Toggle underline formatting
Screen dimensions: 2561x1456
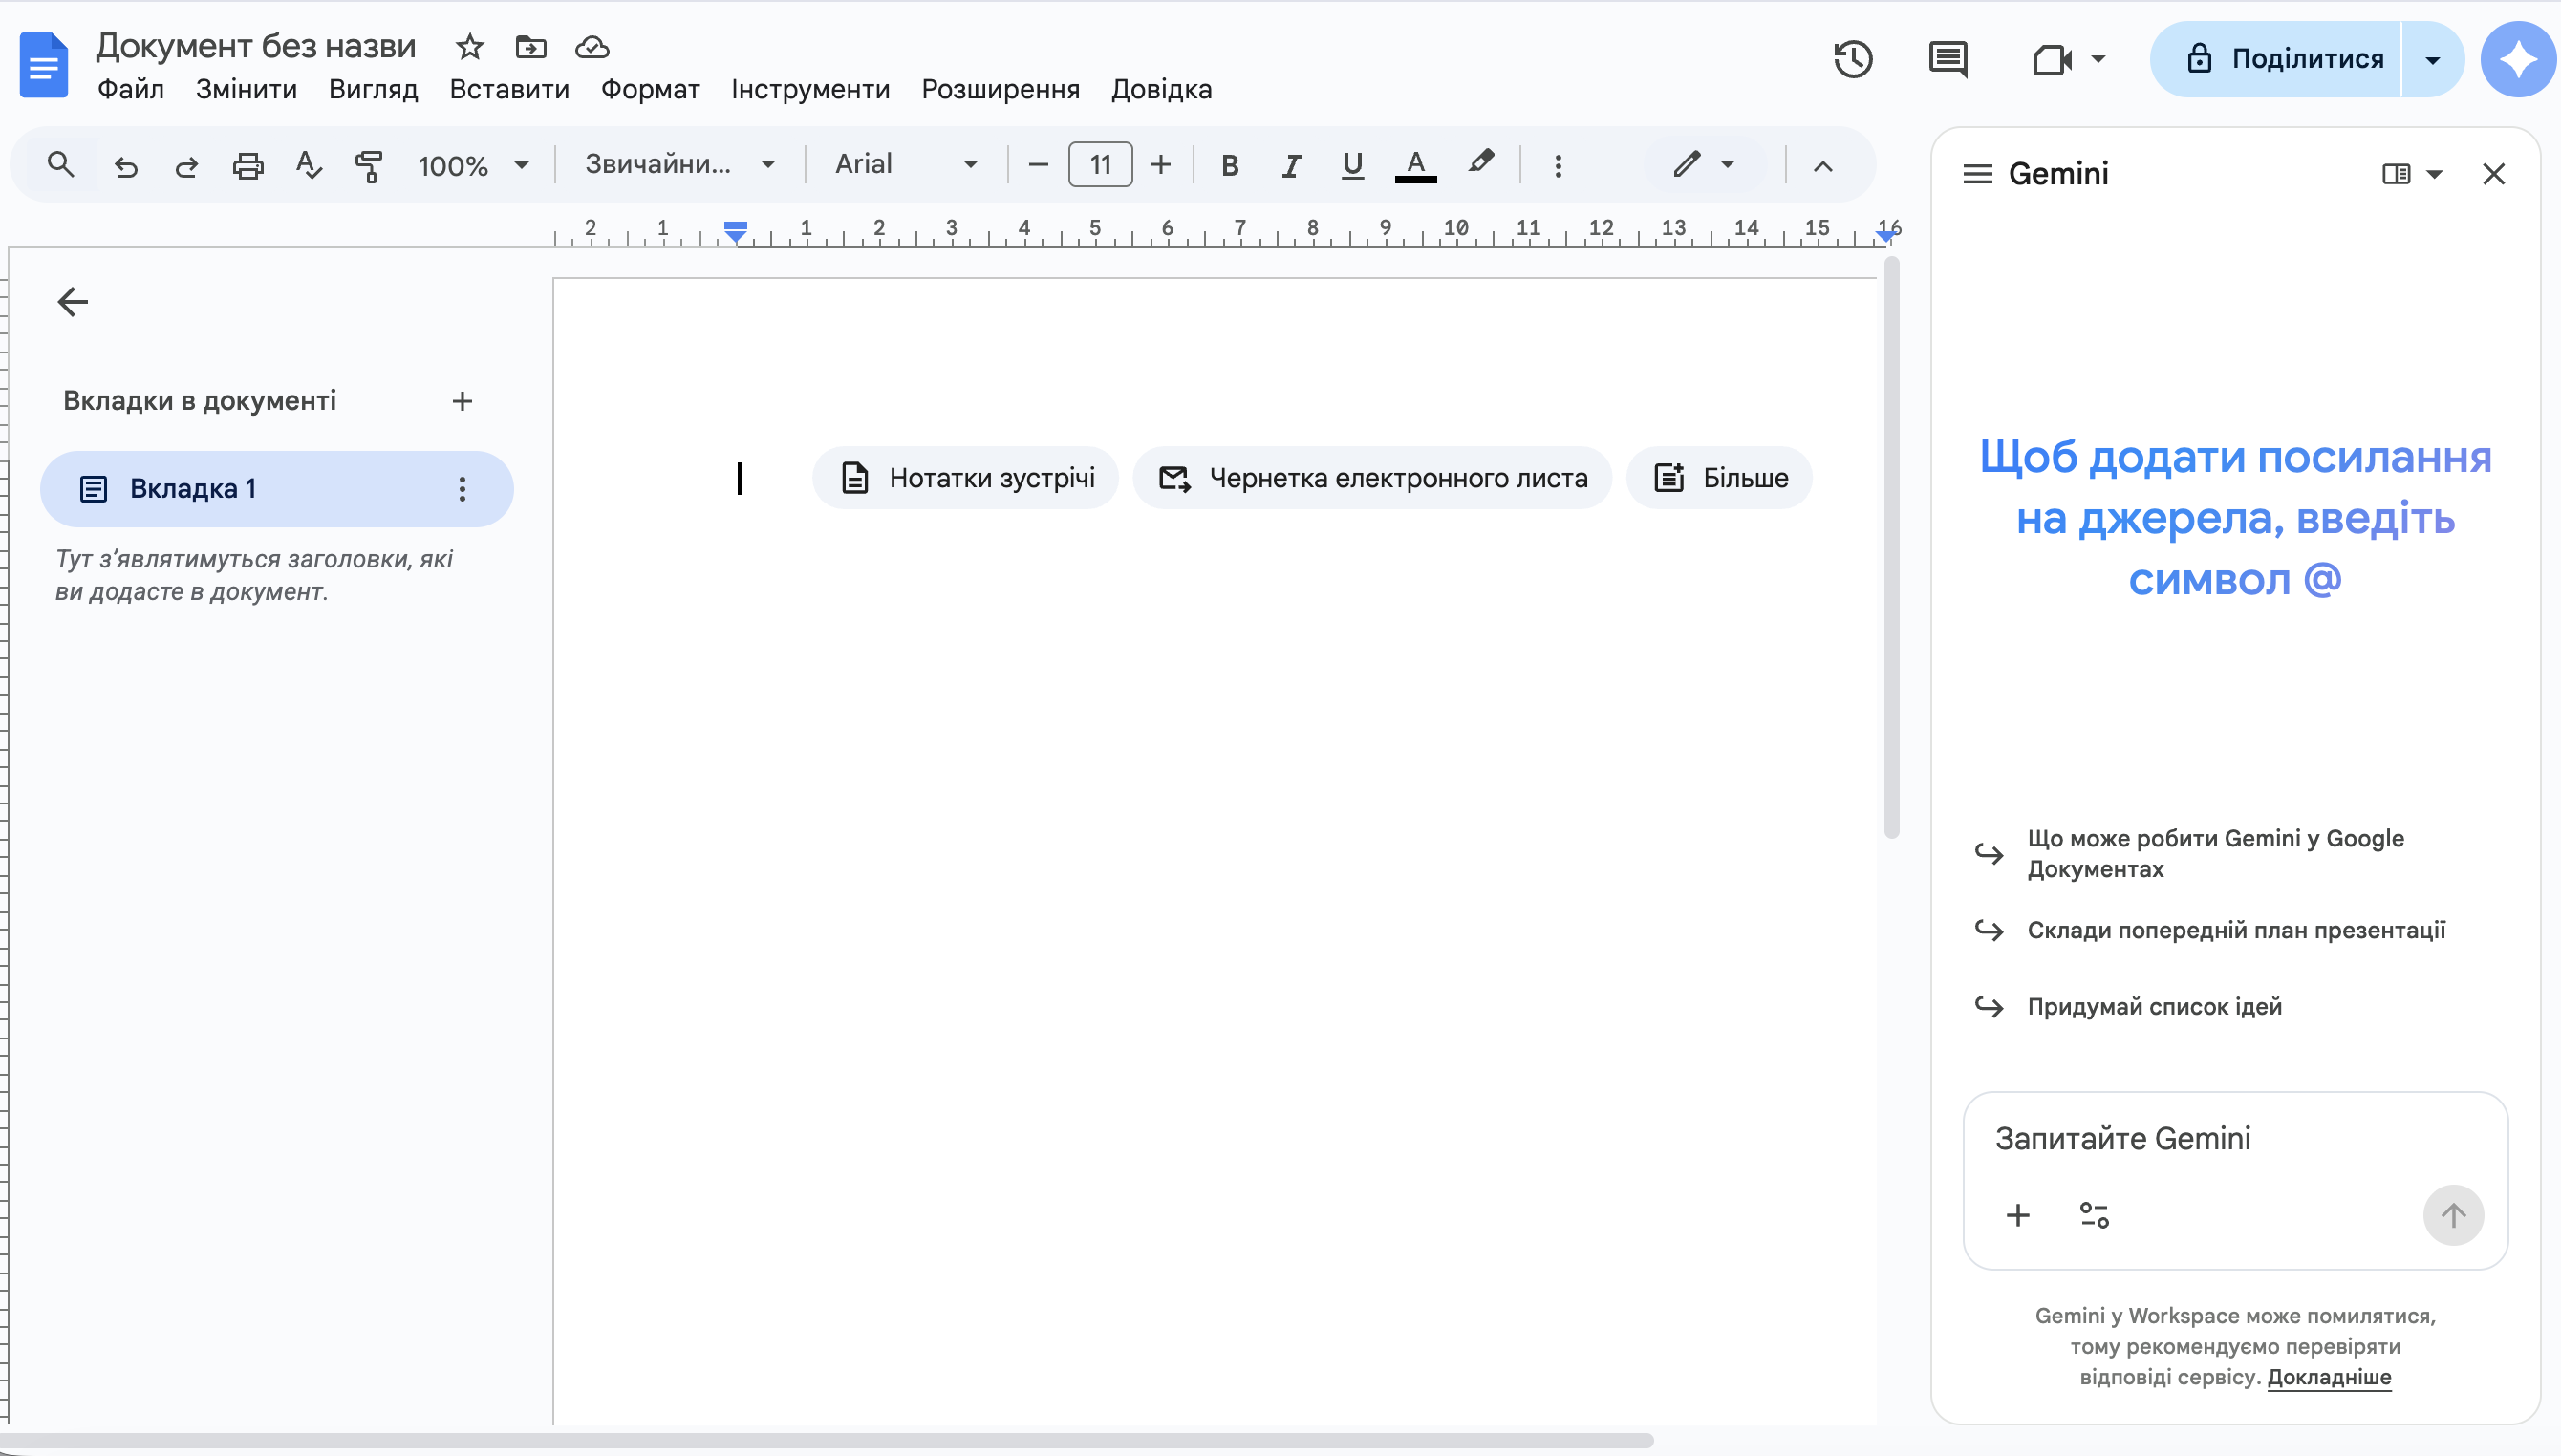1352,165
